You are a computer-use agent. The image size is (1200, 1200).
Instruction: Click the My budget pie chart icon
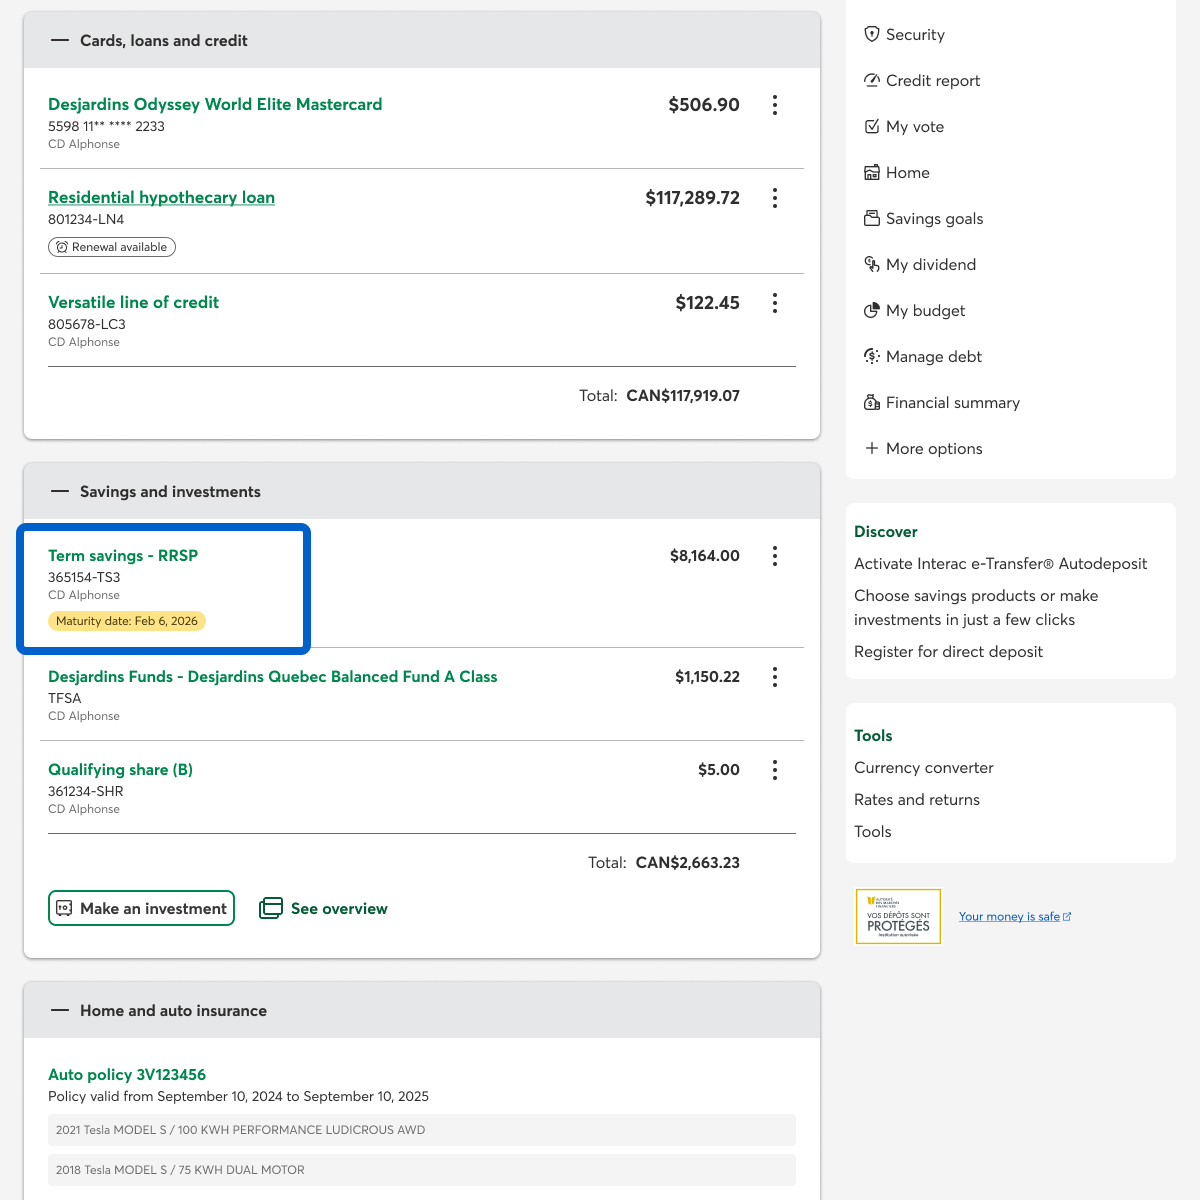pyautogui.click(x=871, y=311)
